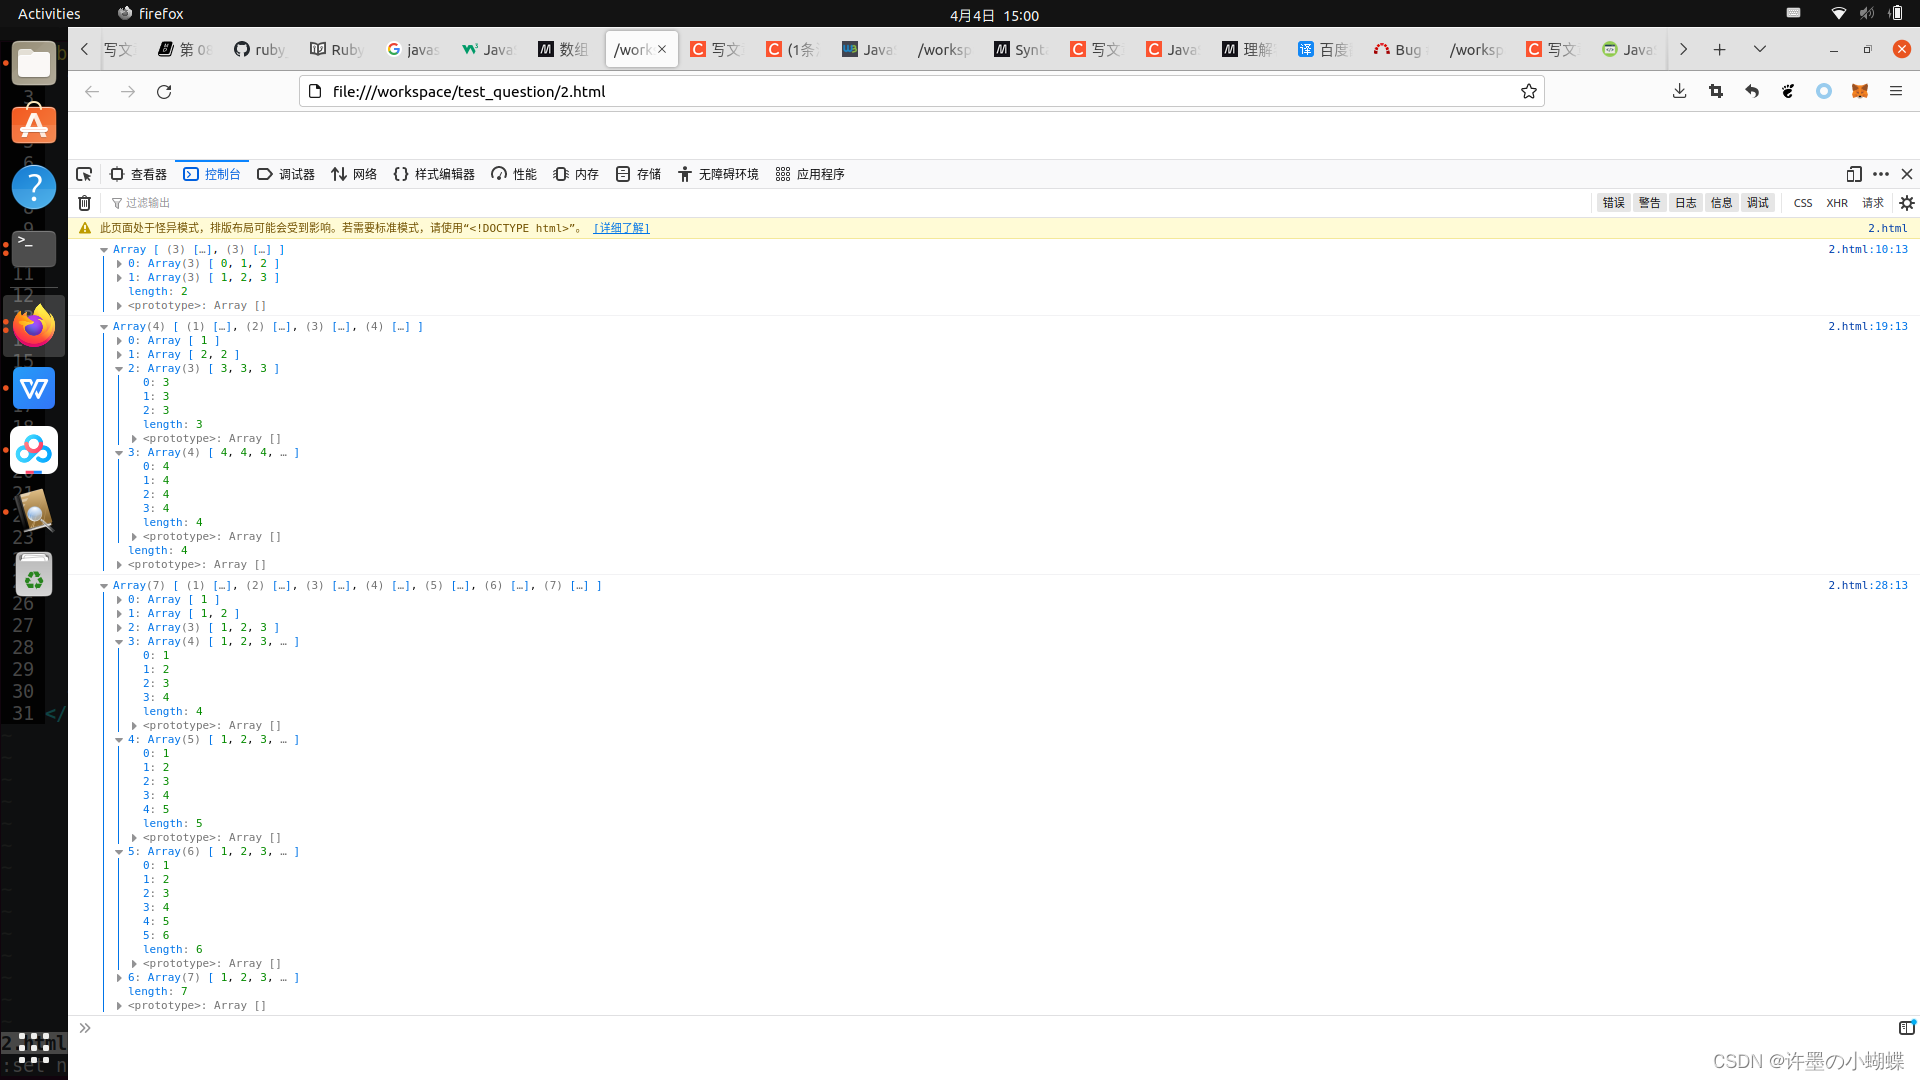Click the 详细了解 quirks mode link
Viewport: 1920px width, 1080px height.
[x=621, y=228]
